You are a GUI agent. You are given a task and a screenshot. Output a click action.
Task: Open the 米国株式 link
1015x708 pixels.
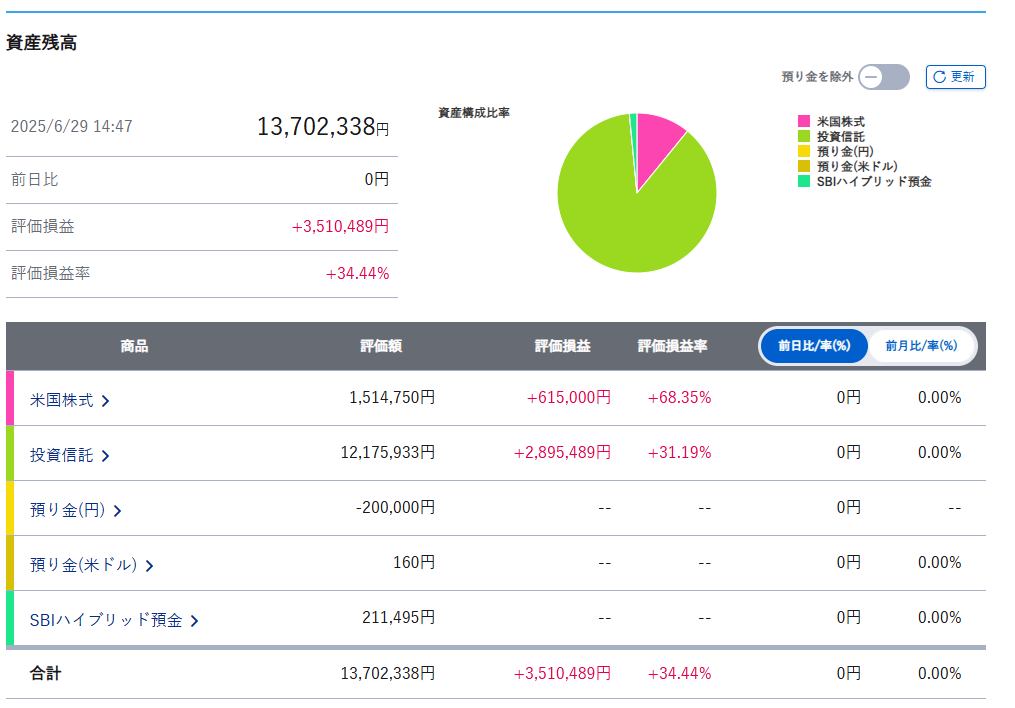pos(61,401)
